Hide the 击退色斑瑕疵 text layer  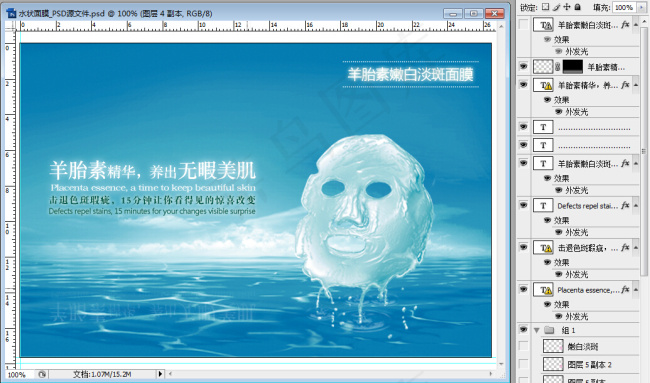pos(524,247)
